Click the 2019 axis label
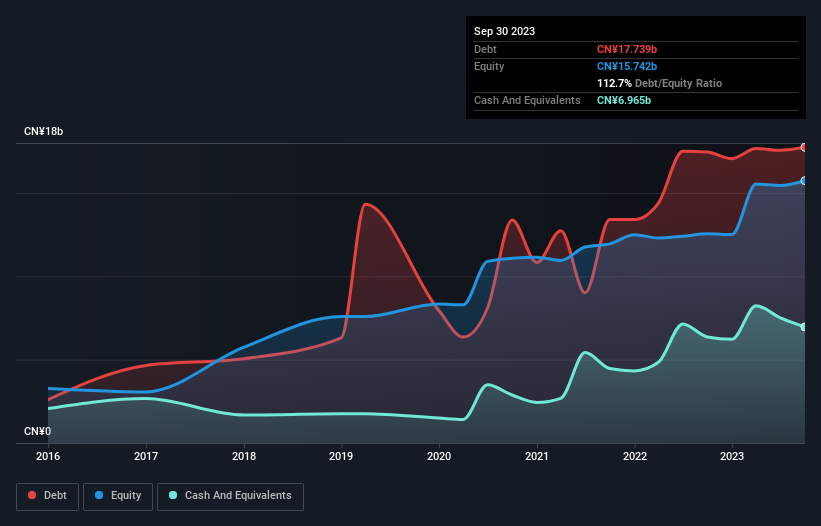This screenshot has width=821, height=526. [x=341, y=456]
